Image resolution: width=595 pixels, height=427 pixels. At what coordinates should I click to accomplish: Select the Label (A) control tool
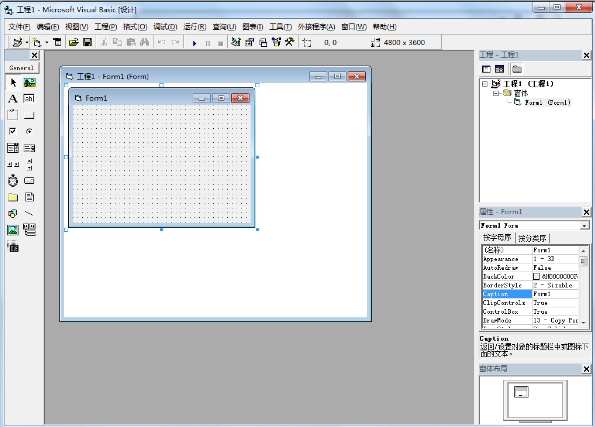coord(13,99)
